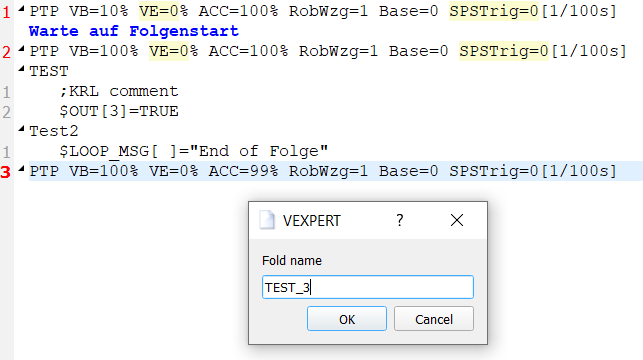
Task: Click the TEST fold title text
Action: point(49,71)
